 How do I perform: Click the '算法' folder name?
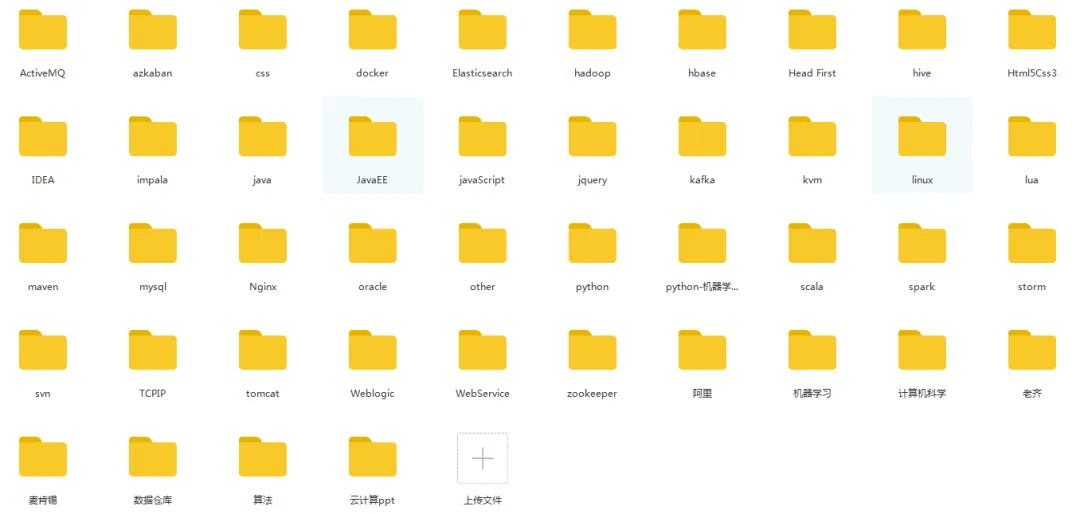(262, 500)
